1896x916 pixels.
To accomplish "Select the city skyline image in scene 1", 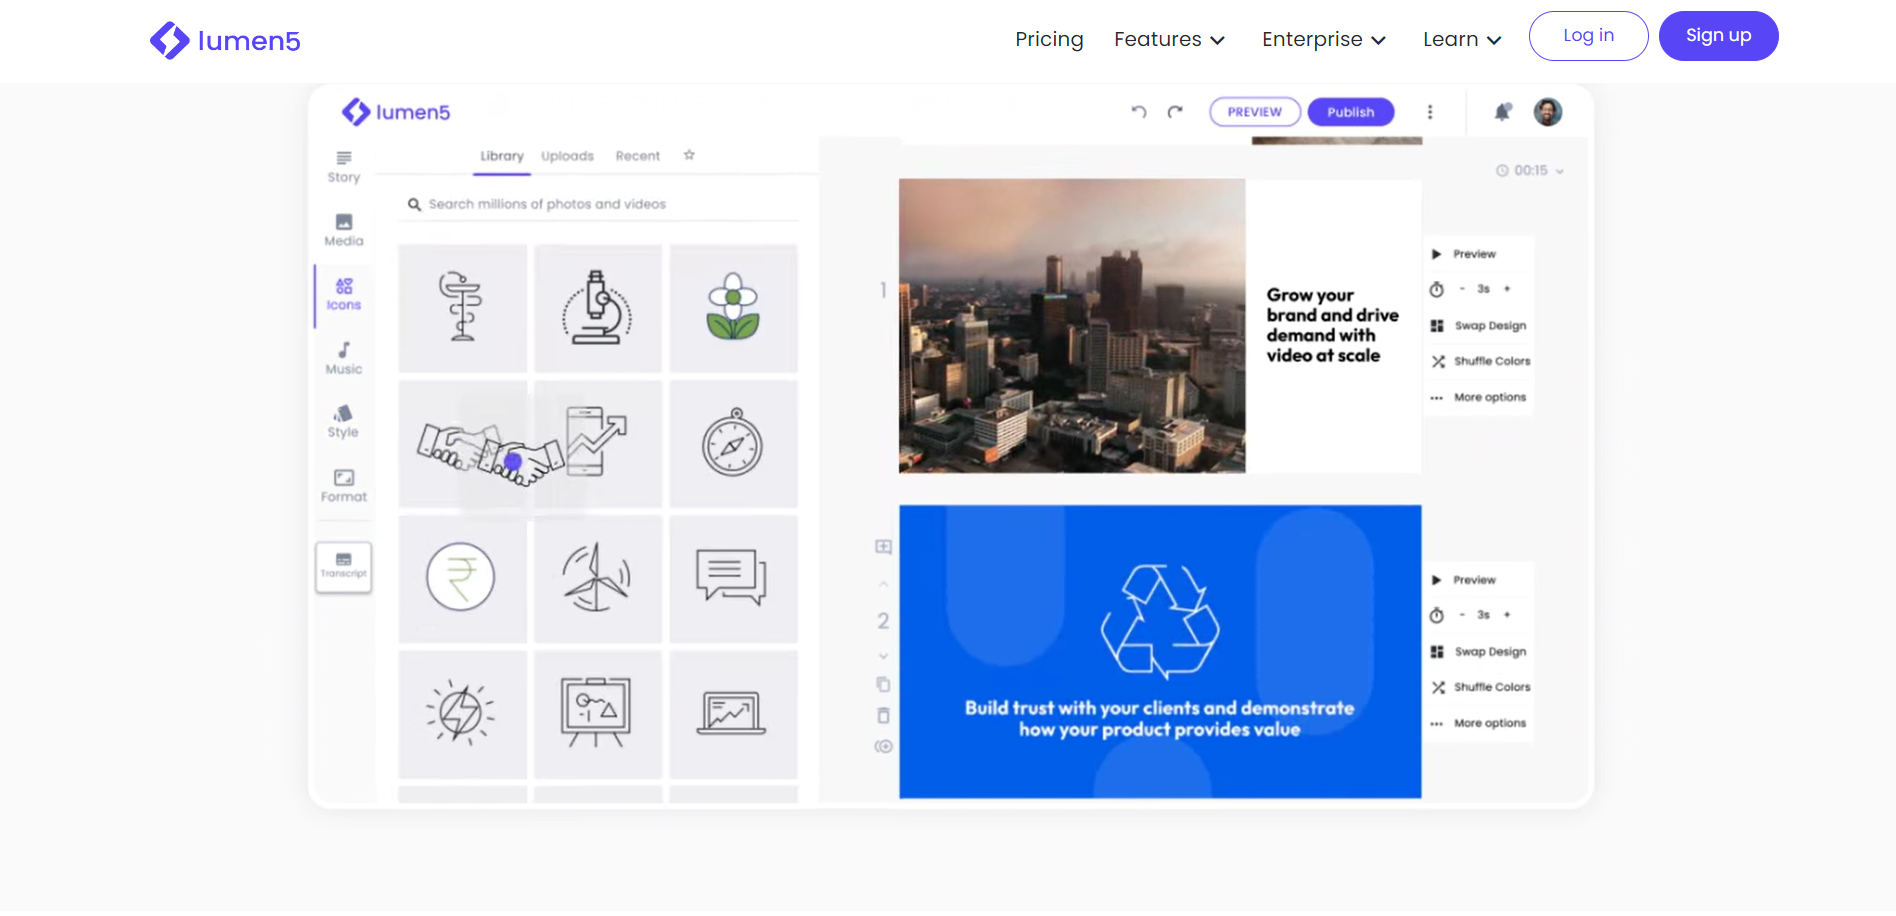I will coord(1072,326).
